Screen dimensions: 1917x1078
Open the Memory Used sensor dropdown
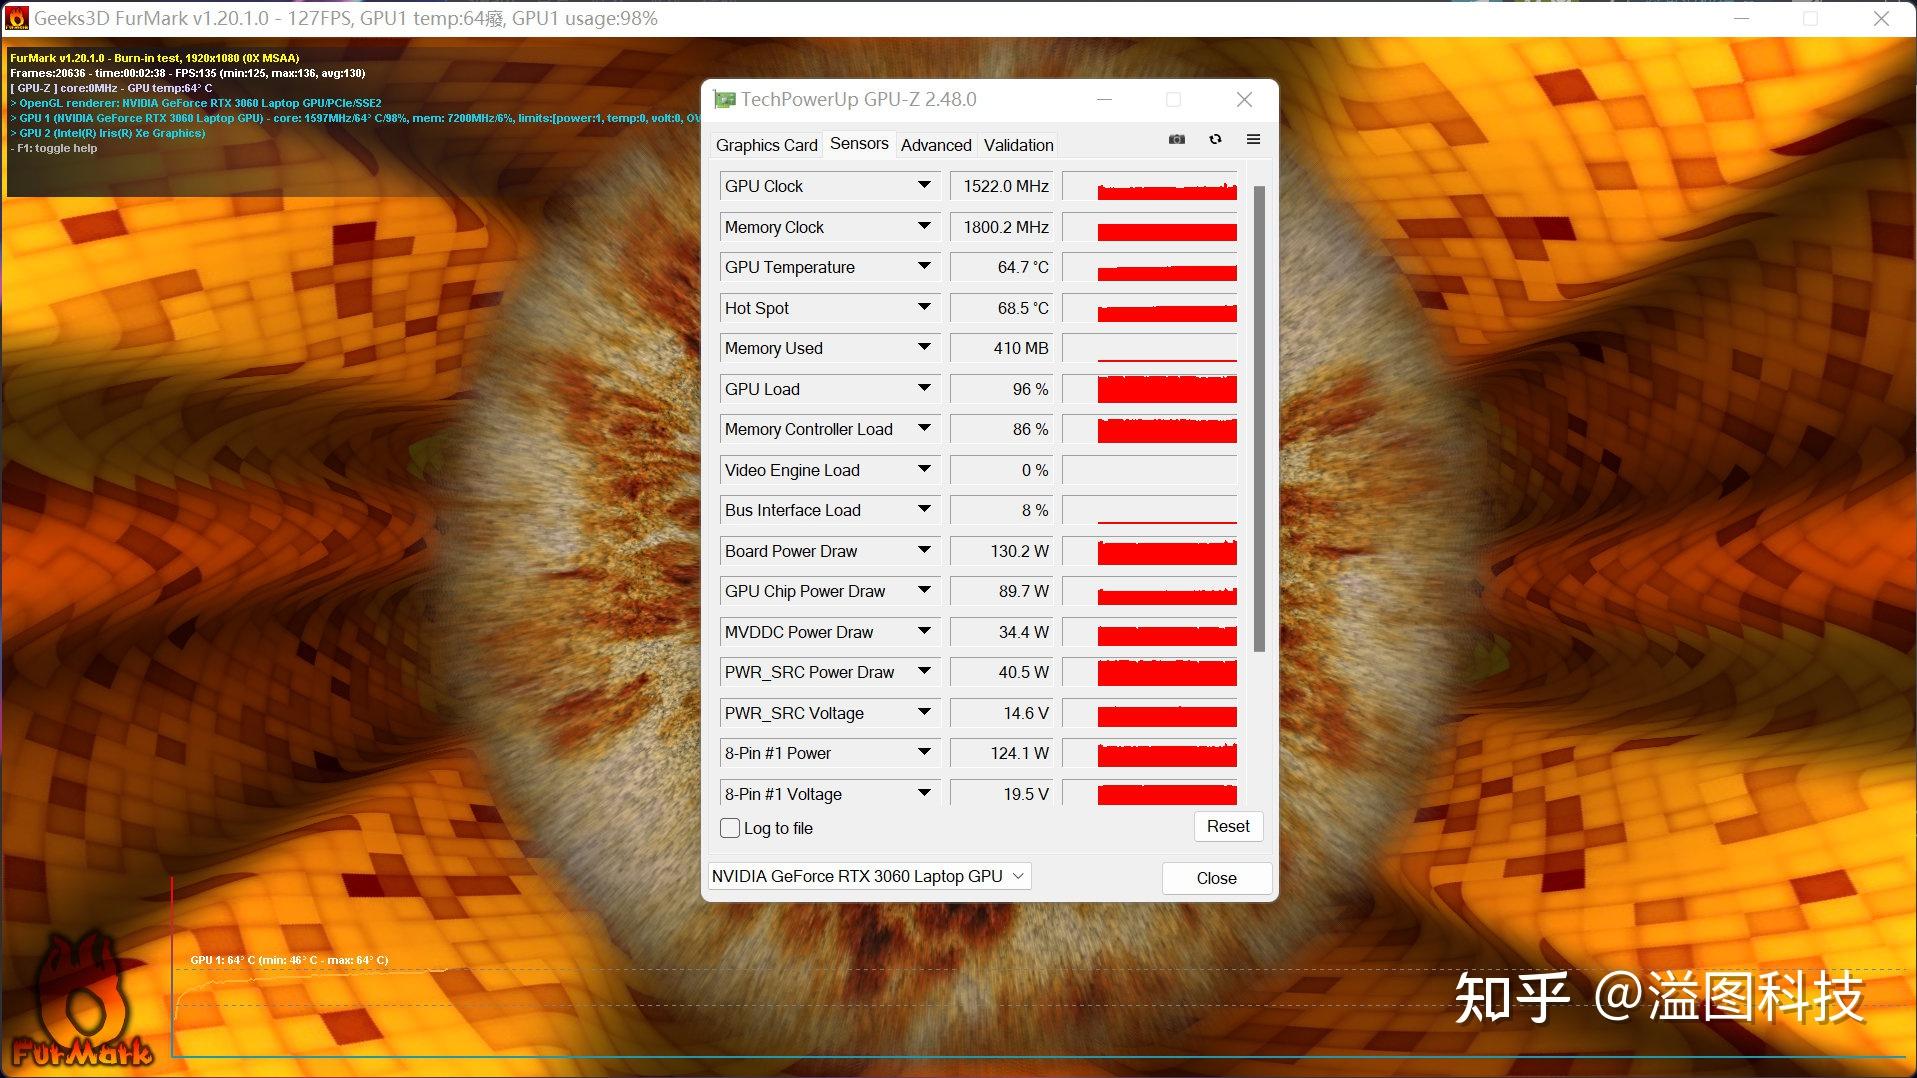[924, 347]
